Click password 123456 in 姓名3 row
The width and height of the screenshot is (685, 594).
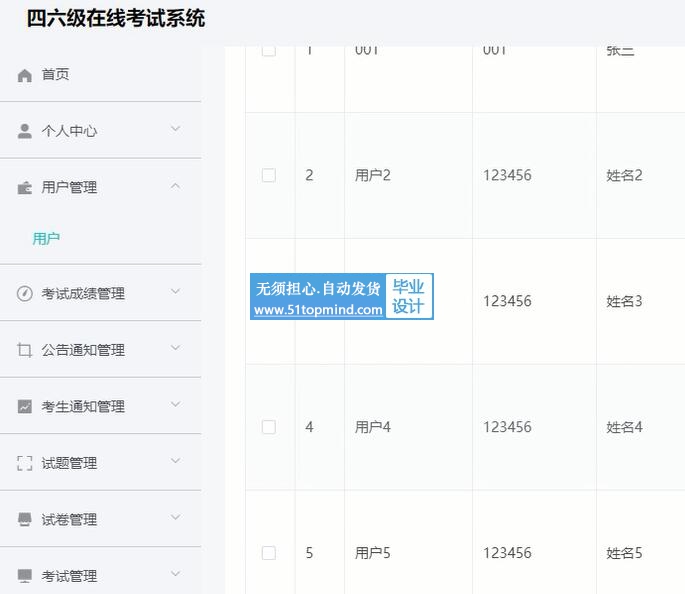tap(507, 301)
